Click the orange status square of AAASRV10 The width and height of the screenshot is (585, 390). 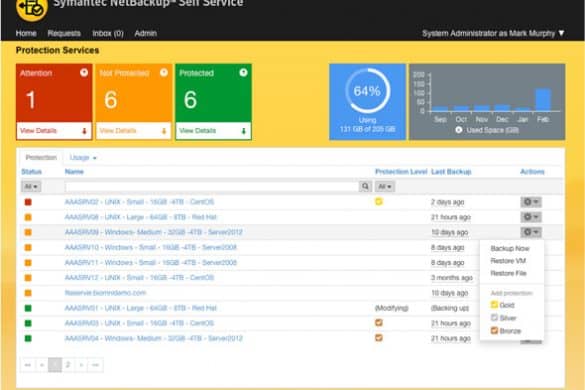click(x=28, y=247)
